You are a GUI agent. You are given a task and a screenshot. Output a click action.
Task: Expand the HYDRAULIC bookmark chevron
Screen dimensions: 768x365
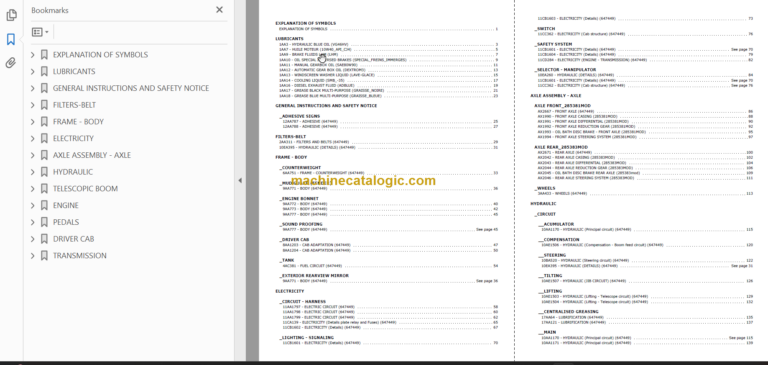(33, 172)
